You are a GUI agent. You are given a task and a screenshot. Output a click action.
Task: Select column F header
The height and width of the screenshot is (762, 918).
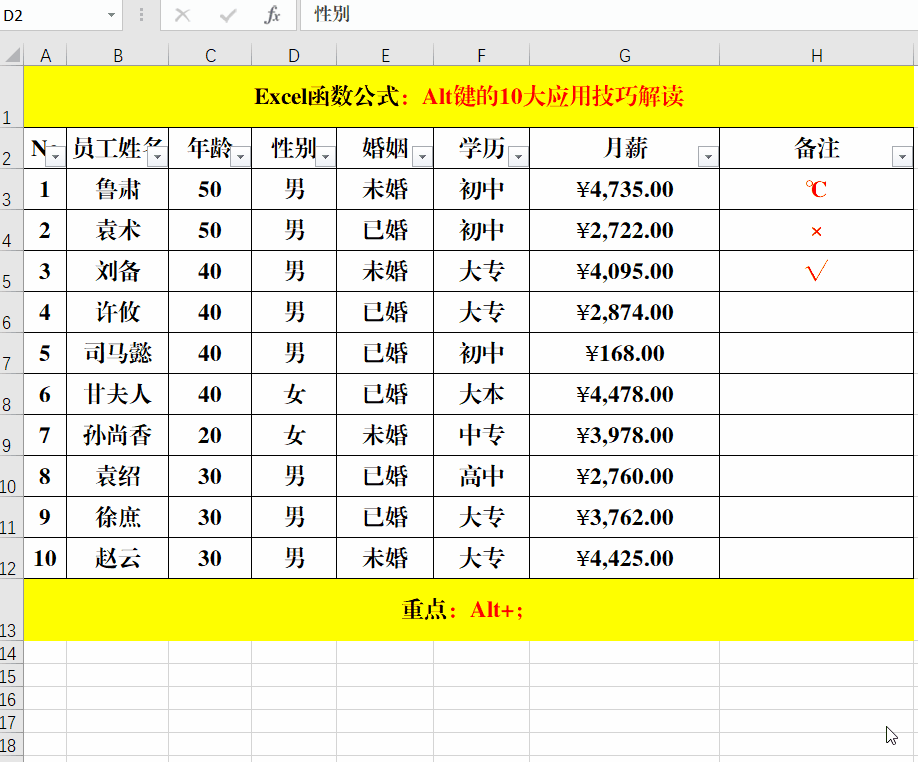tap(481, 56)
